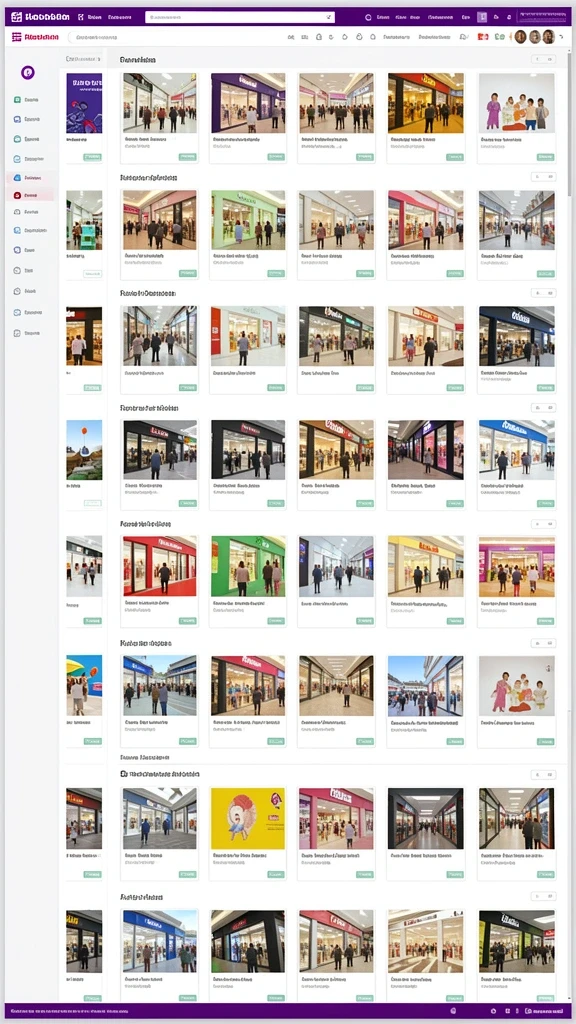Viewport: 576px width, 1024px height.
Task: Click the green button on the yellow cartoon card
Action: [276, 874]
